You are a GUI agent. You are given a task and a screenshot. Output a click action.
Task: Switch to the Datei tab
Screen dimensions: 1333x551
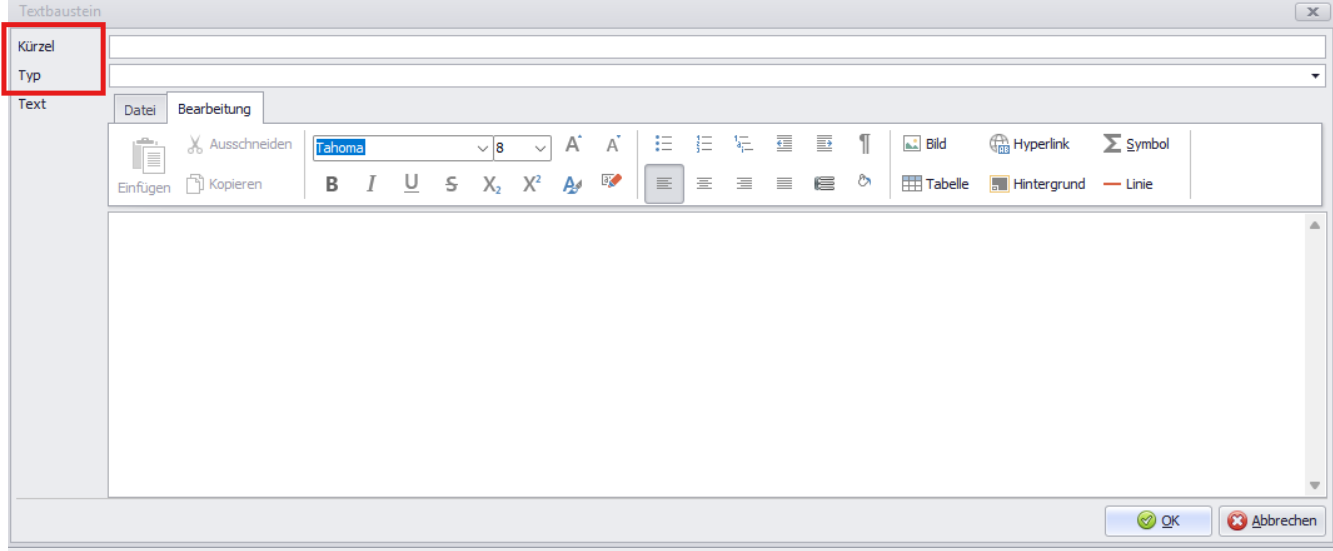click(x=140, y=110)
